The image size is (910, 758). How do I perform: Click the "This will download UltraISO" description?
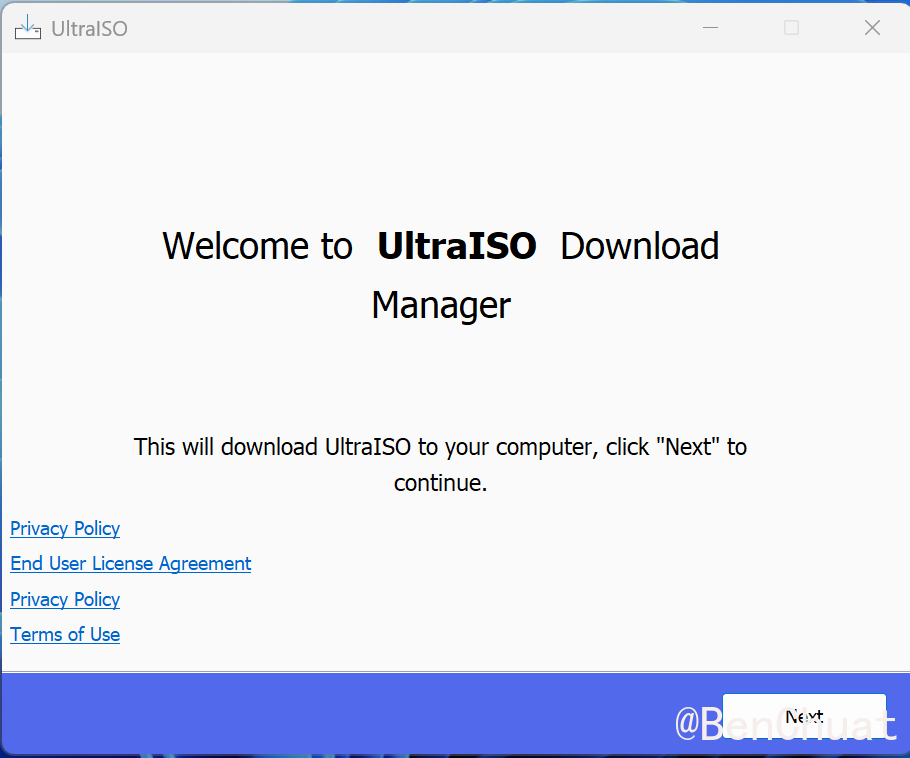pyautogui.click(x=440, y=447)
